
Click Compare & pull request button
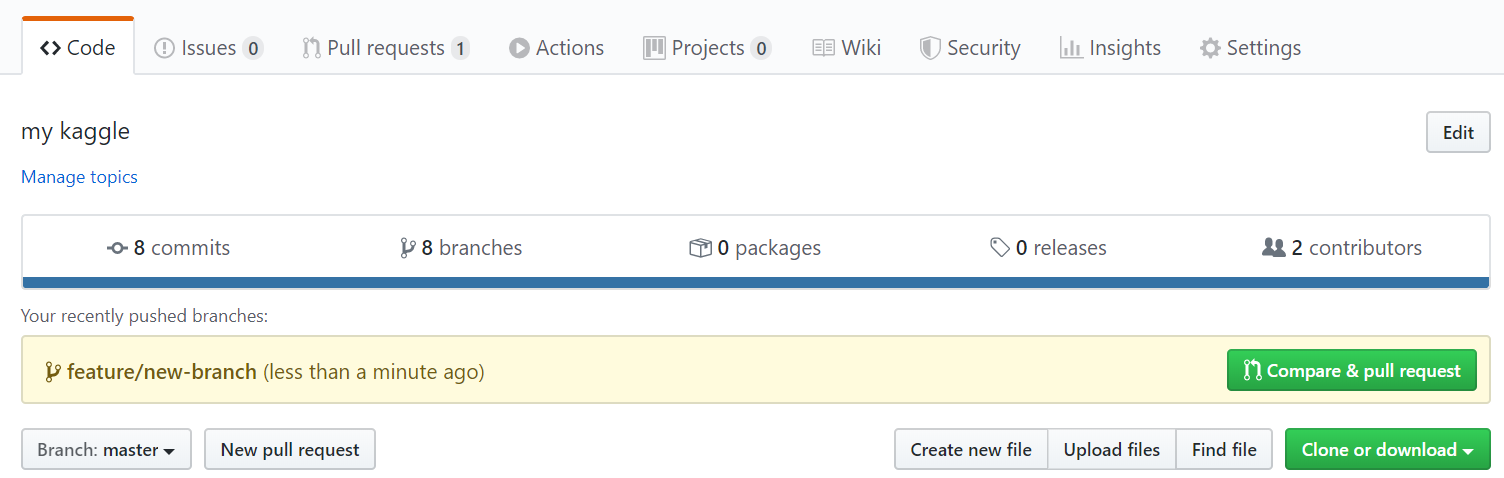tap(1351, 371)
